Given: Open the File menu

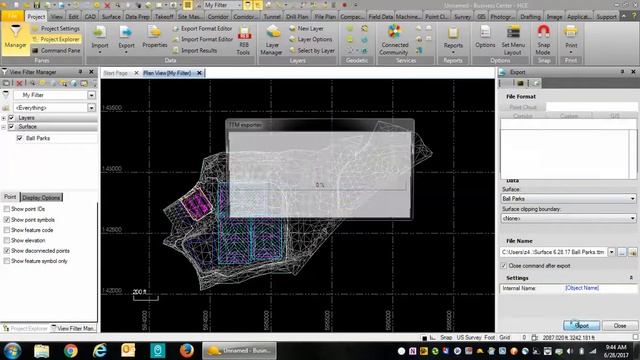Looking at the screenshot, I should point(13,16).
